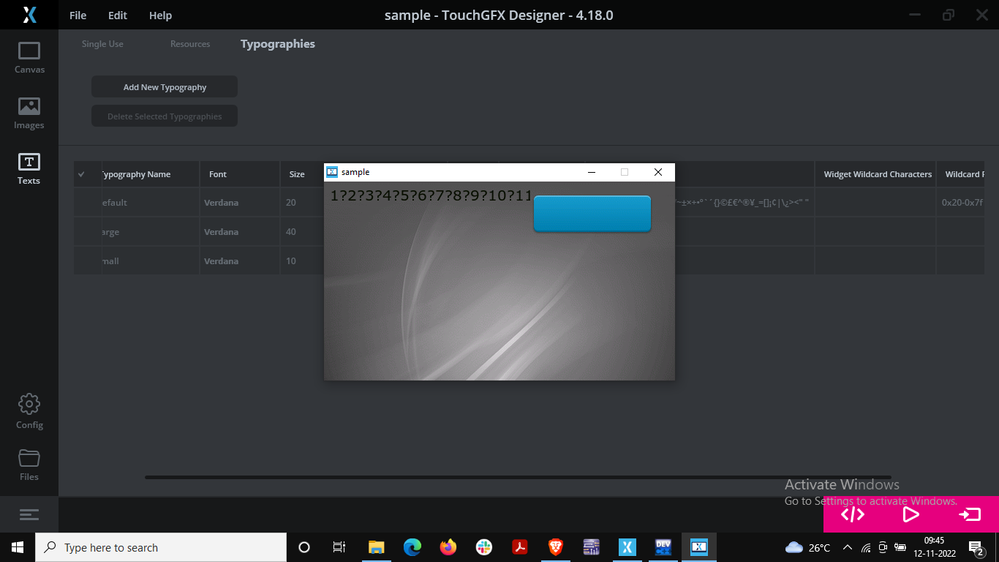
Task: Open the network icon in system tray
Action: pos(866,547)
